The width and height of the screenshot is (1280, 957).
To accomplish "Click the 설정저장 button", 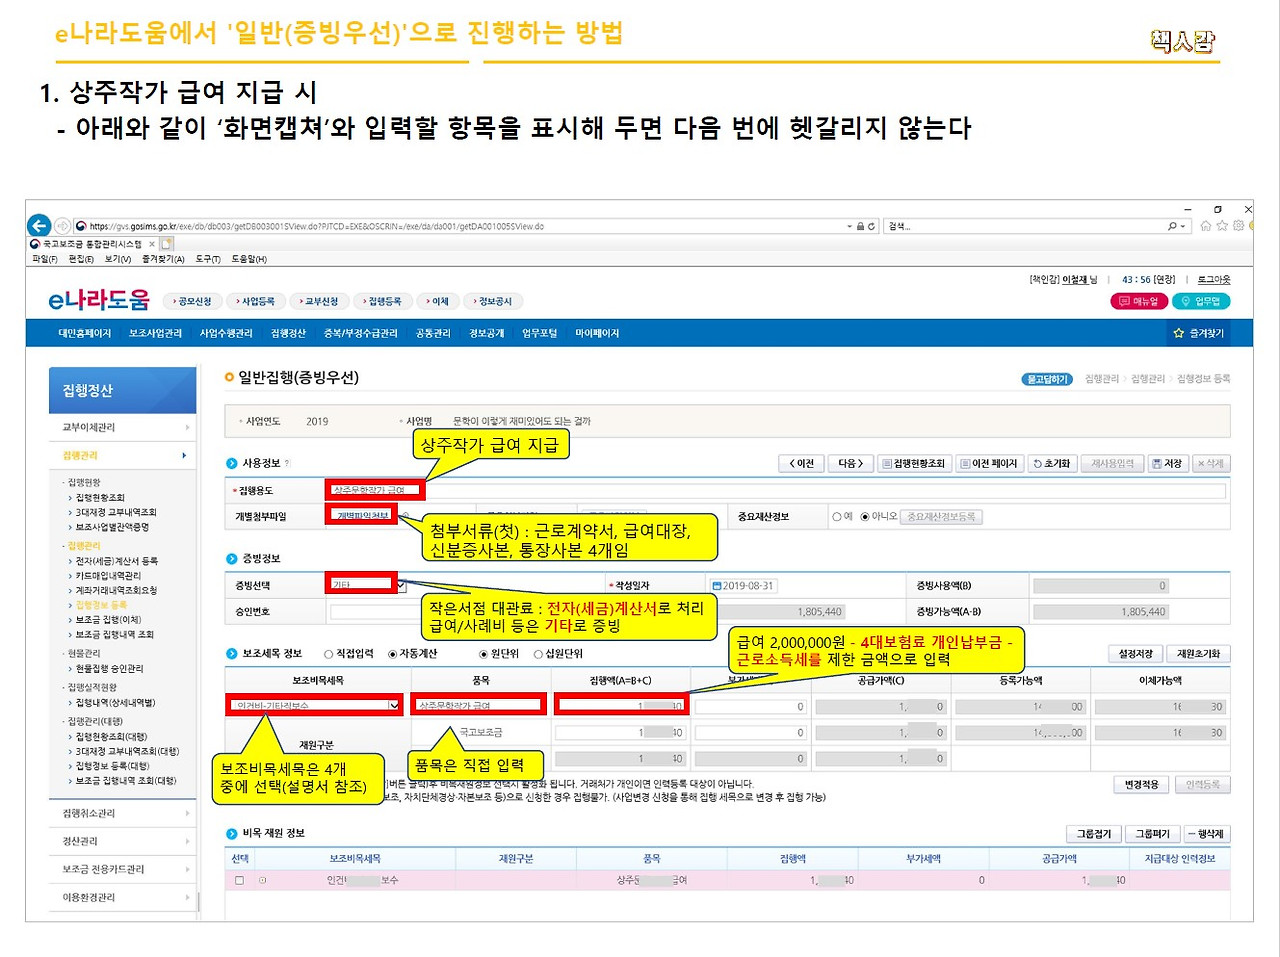I will [x=1136, y=654].
